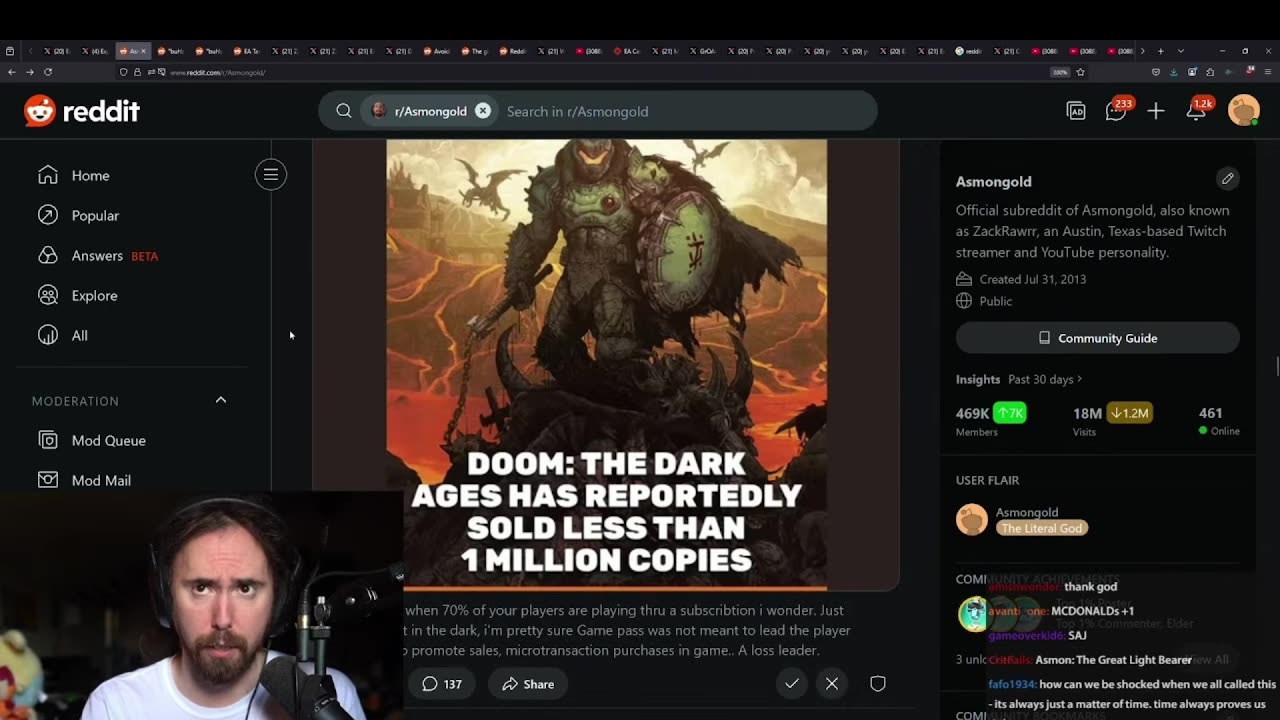Go back in browser

click(12, 72)
